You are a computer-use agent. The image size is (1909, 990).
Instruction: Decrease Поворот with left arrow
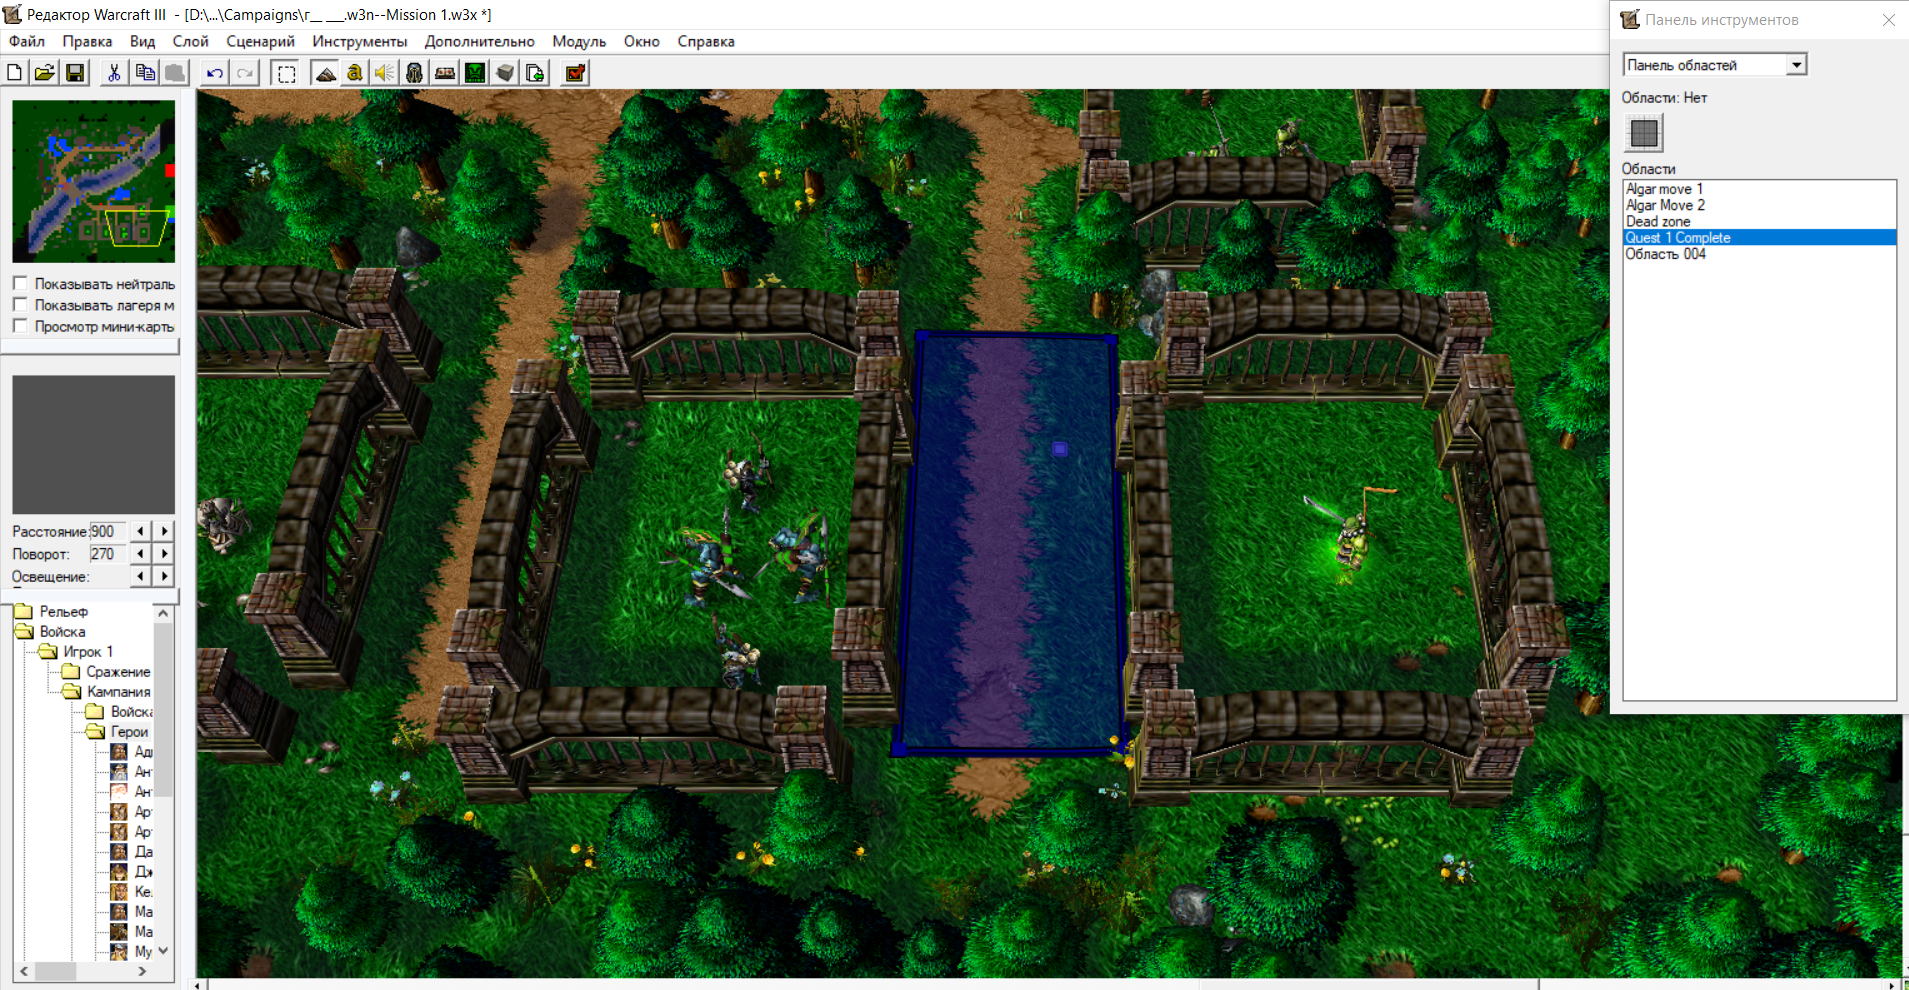[141, 553]
